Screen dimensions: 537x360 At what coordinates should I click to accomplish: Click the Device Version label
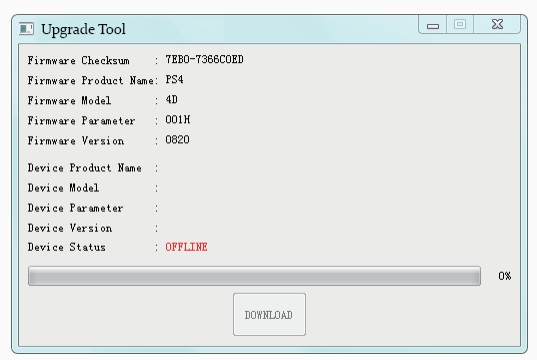point(70,228)
